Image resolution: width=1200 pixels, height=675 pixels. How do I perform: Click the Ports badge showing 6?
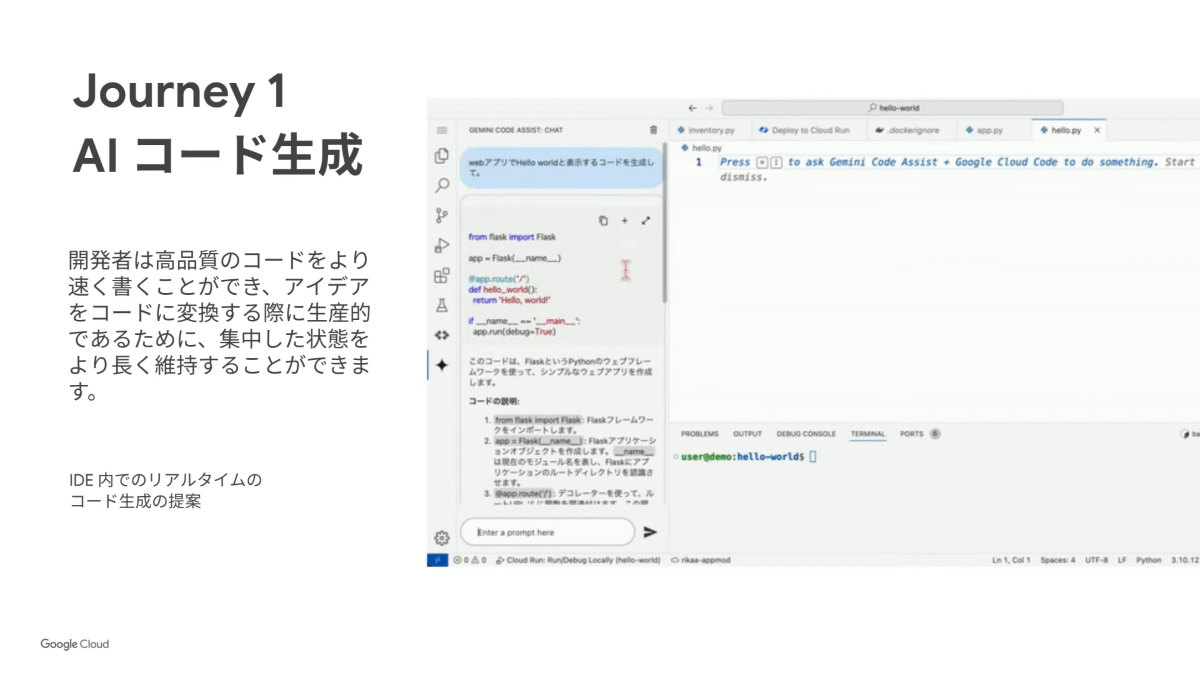pyautogui.click(x=935, y=434)
